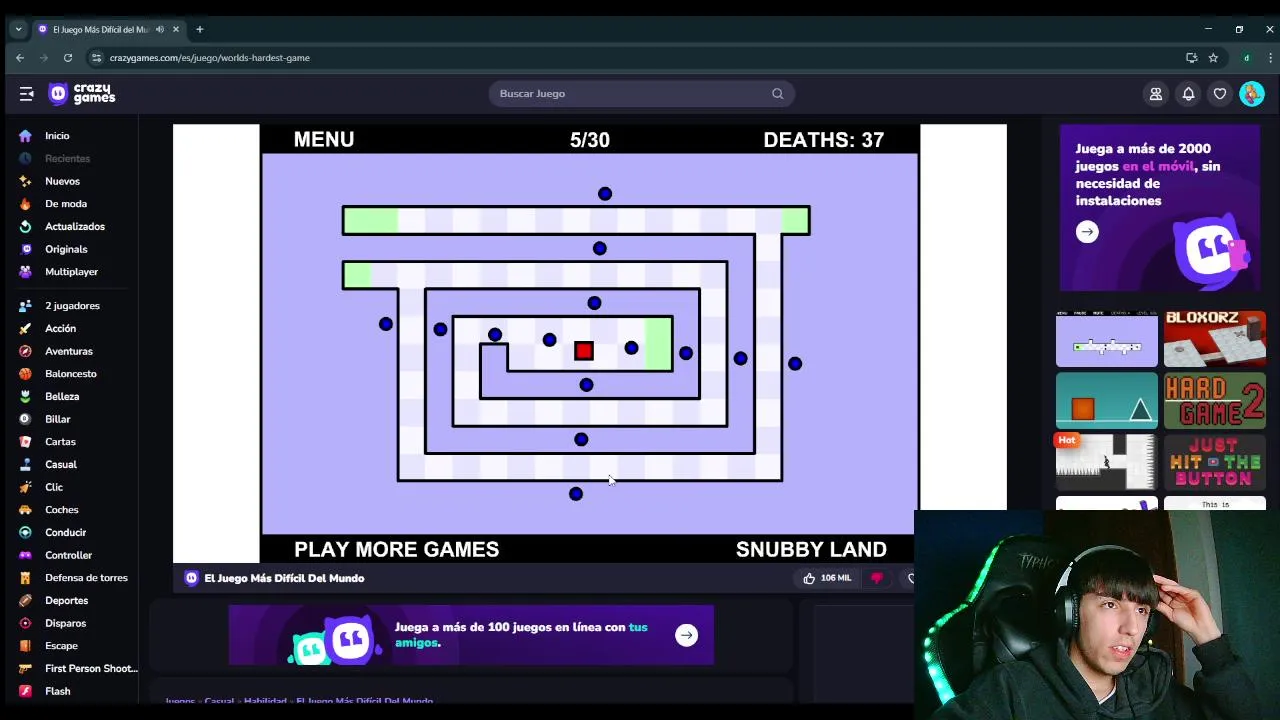Click SNUBBY LAND in the game
This screenshot has height=720, width=1280.
tap(811, 549)
